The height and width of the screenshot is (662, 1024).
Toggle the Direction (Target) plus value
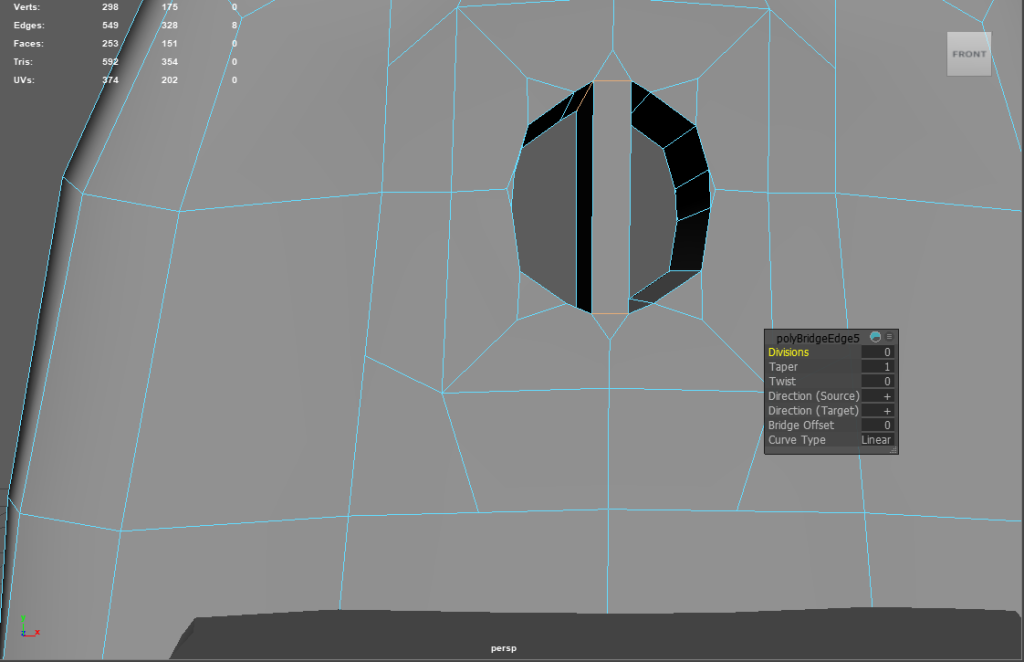877,411
